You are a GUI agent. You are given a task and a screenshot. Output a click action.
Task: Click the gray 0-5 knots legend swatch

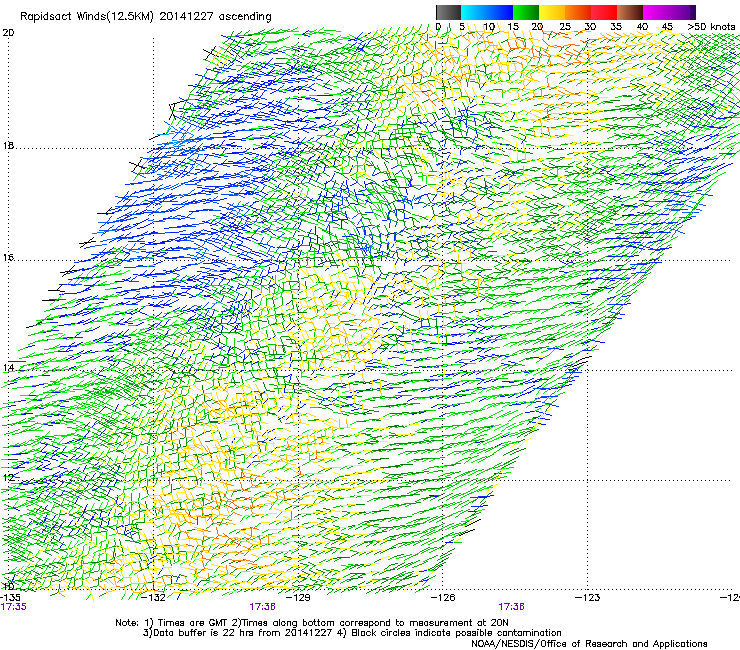tap(448, 12)
